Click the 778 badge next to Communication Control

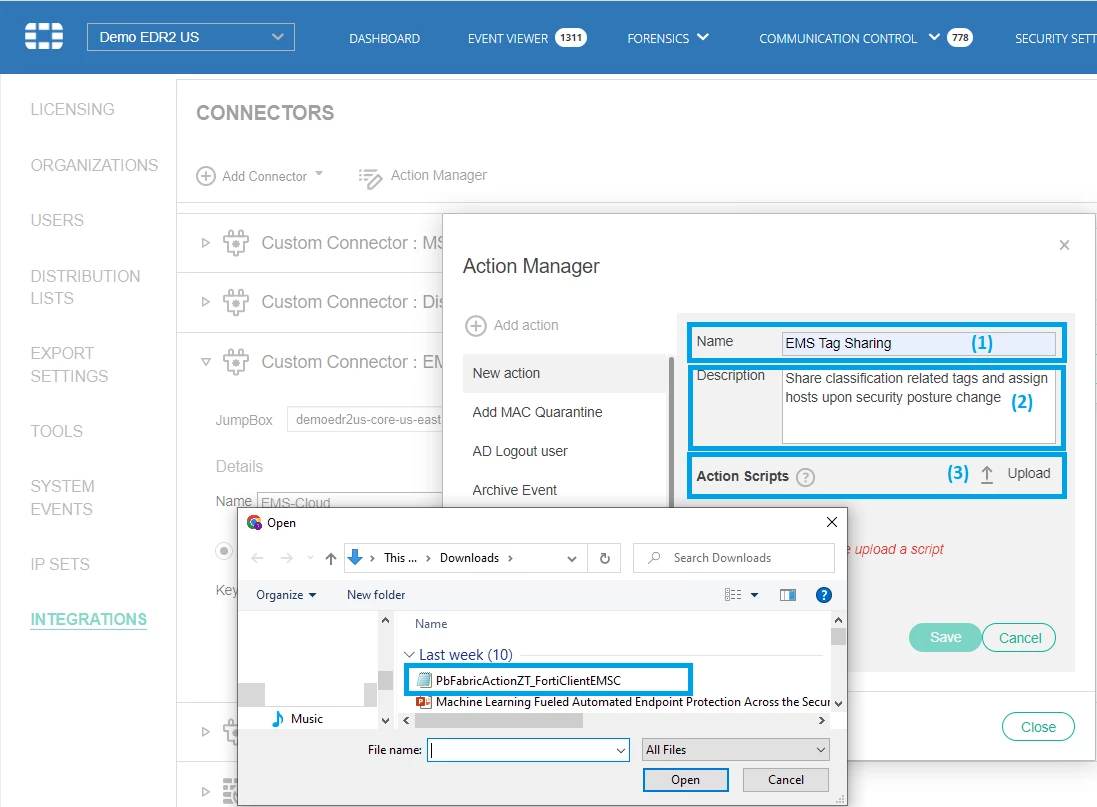click(x=960, y=38)
